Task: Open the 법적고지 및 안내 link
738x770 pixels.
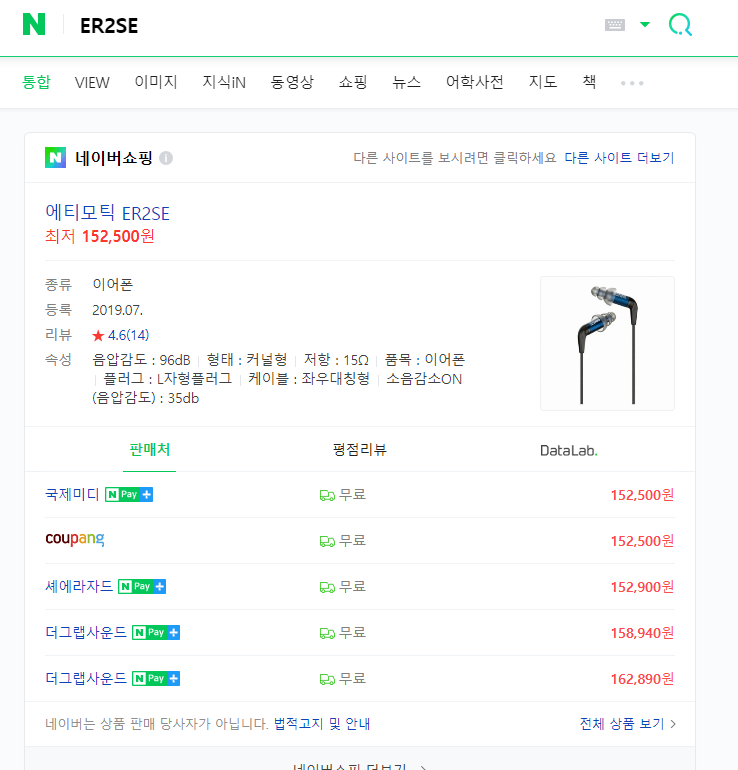Action: (322, 724)
